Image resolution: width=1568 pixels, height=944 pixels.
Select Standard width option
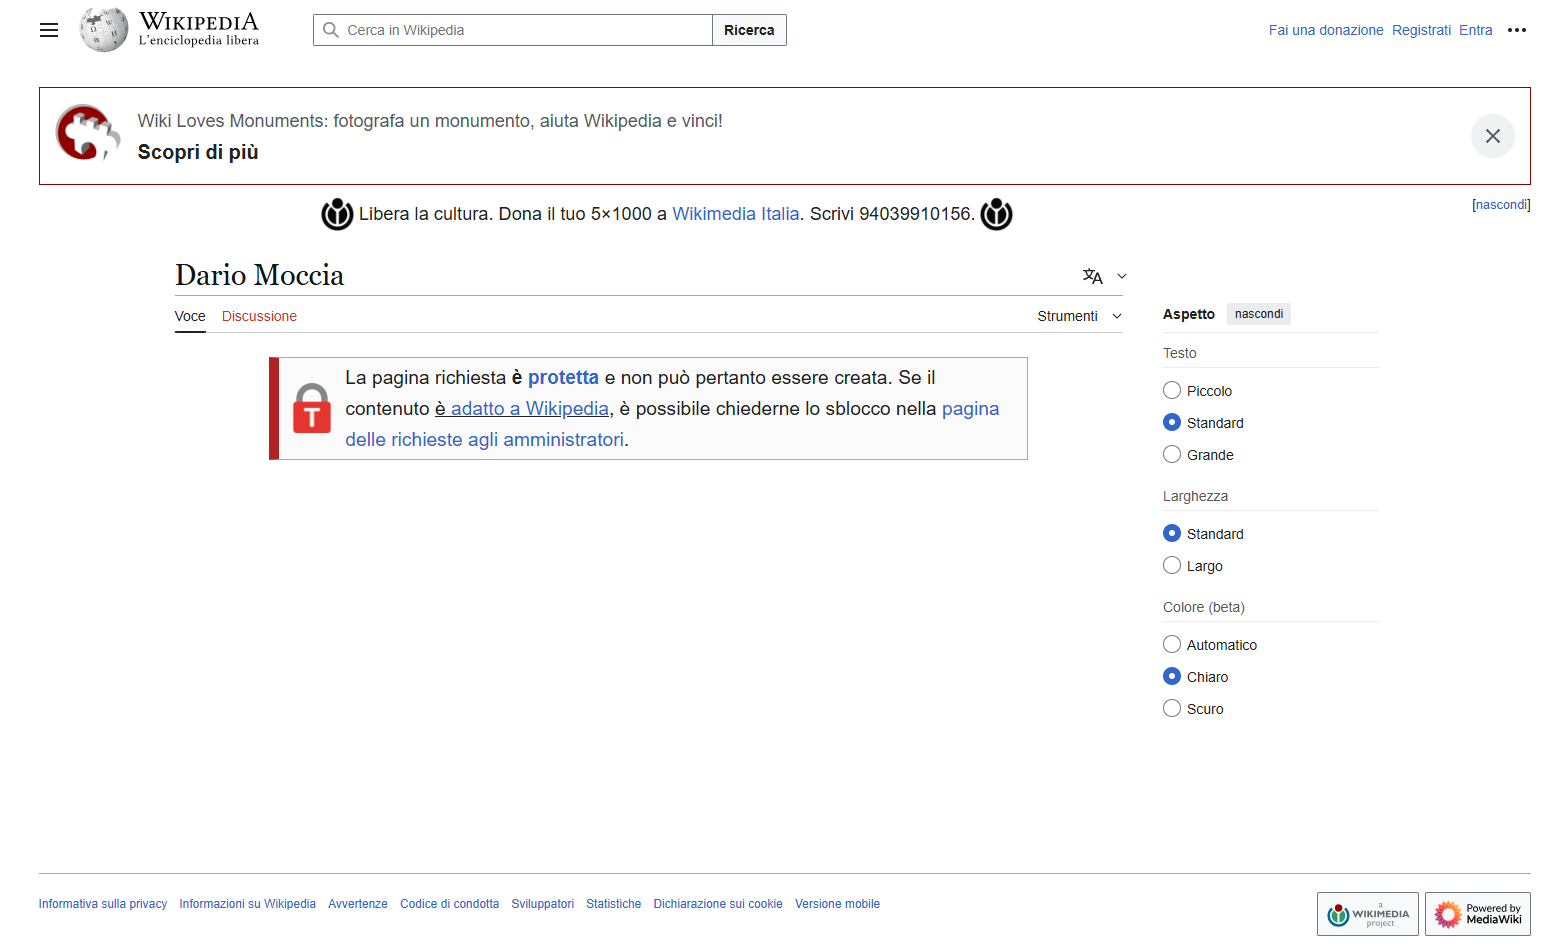pyautogui.click(x=1172, y=533)
